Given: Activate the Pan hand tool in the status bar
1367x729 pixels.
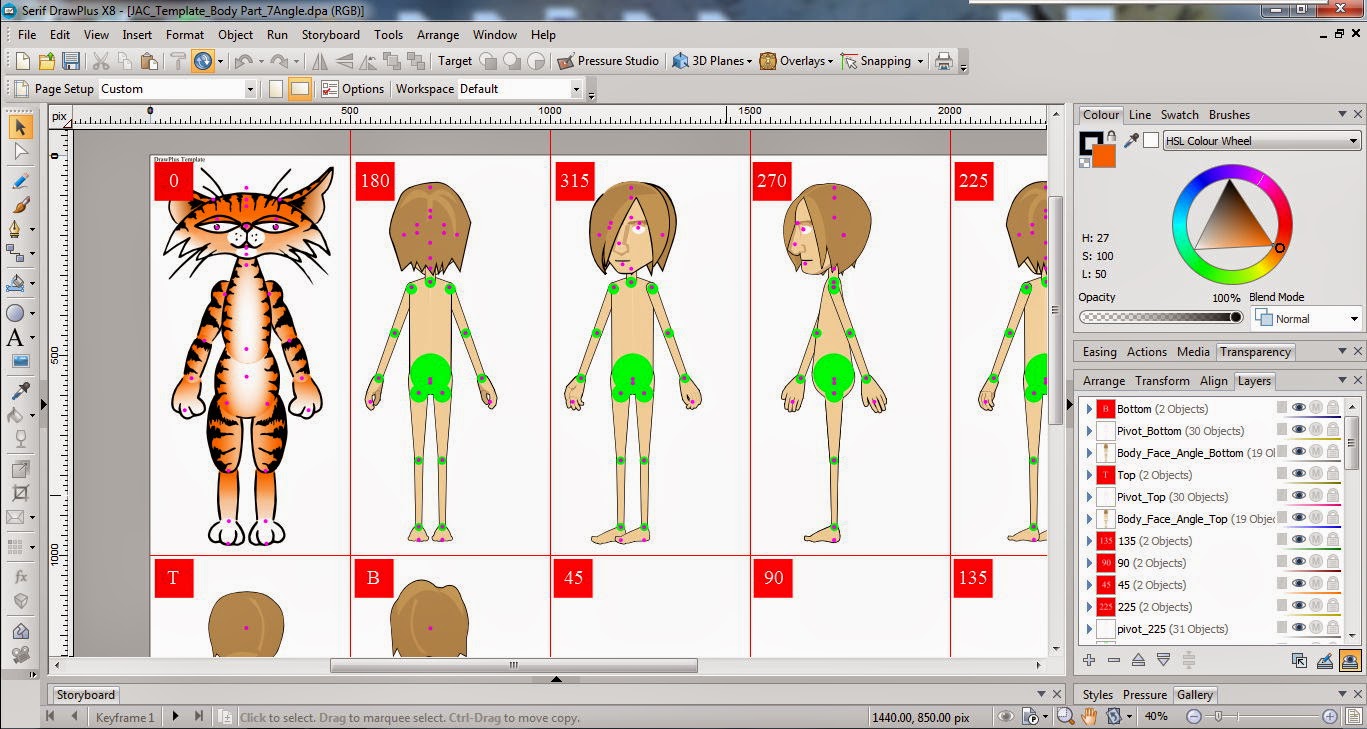Looking at the screenshot, I should [x=1088, y=716].
